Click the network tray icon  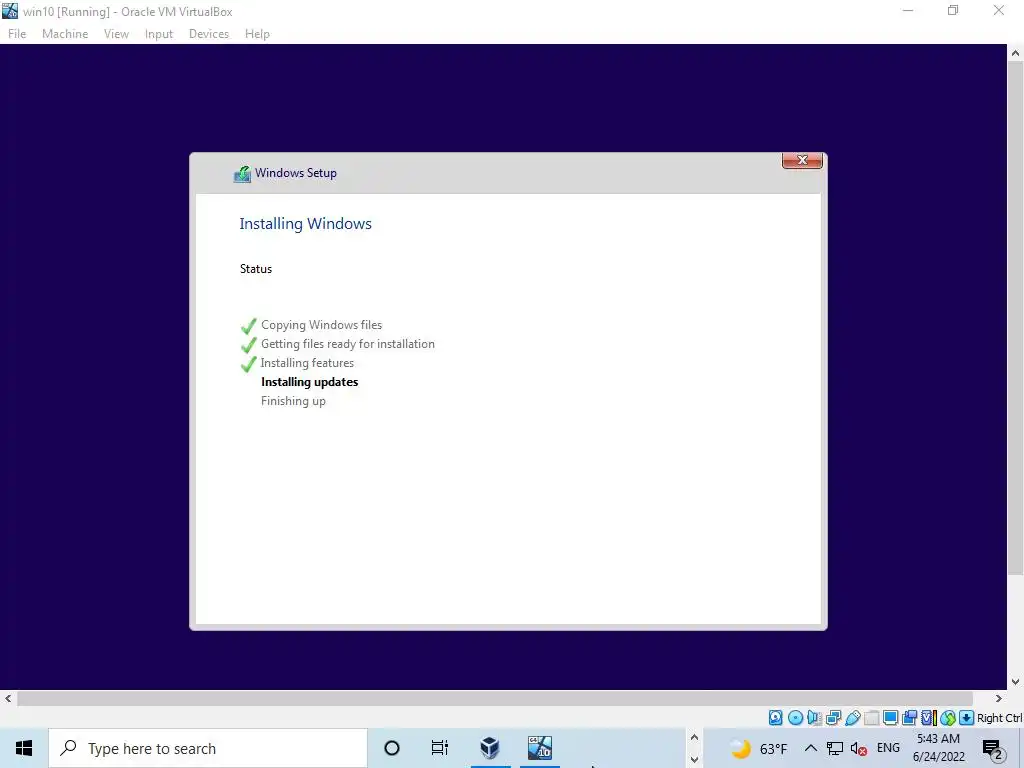click(x=835, y=748)
